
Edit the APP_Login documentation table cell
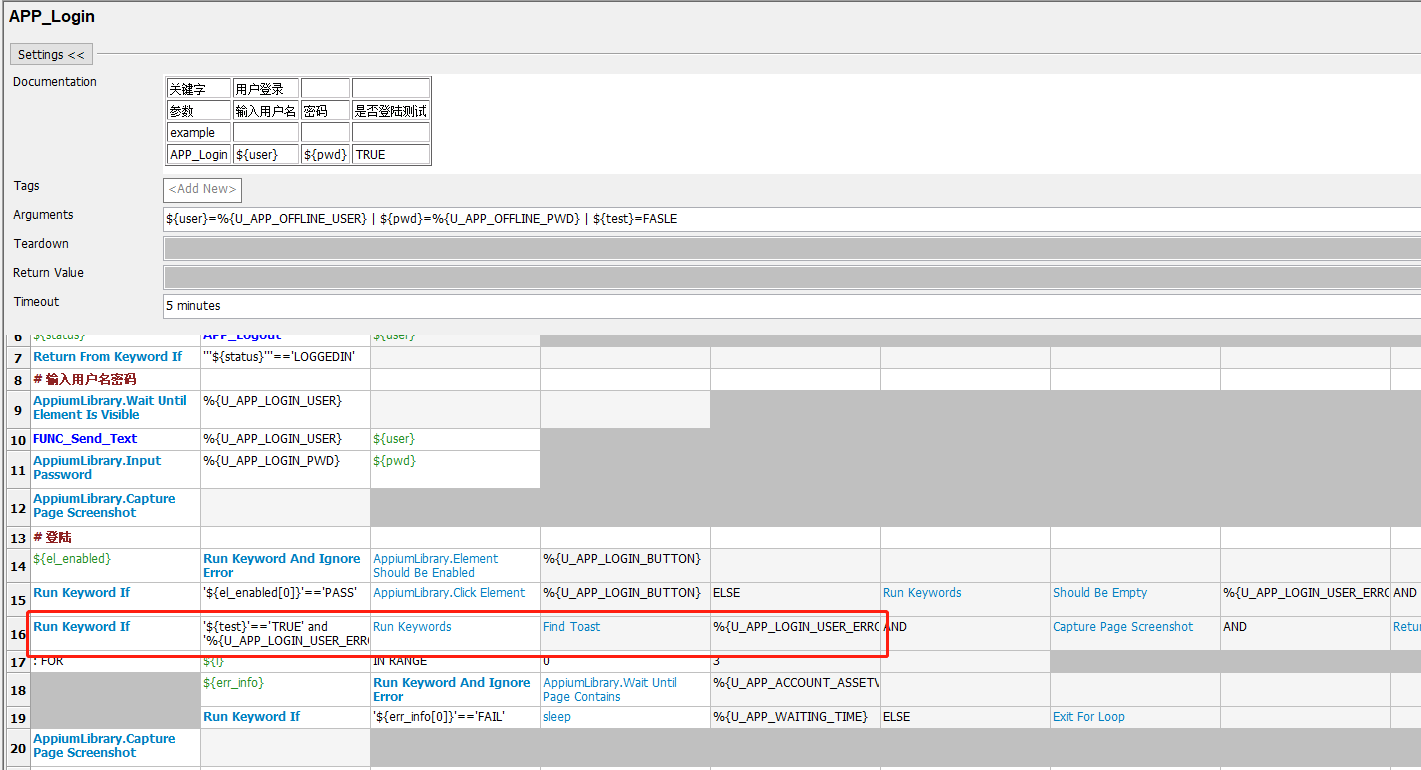(x=198, y=153)
